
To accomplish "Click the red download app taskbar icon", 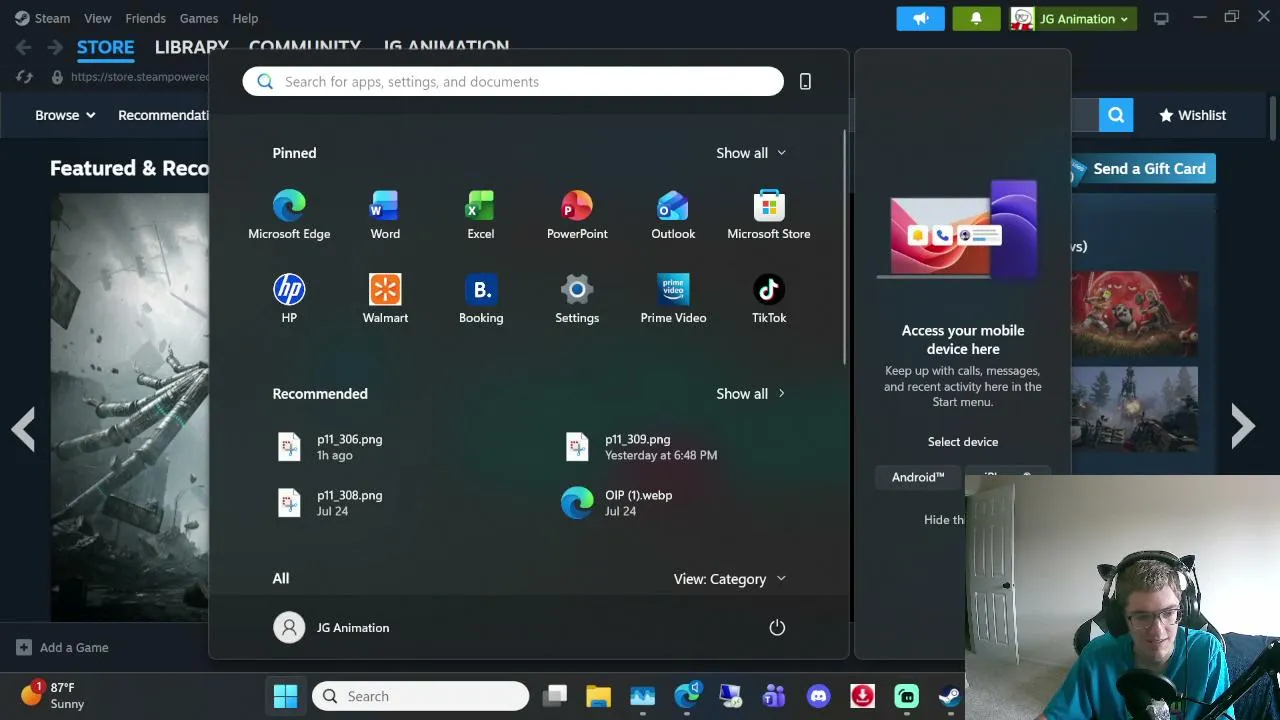I will tap(862, 696).
